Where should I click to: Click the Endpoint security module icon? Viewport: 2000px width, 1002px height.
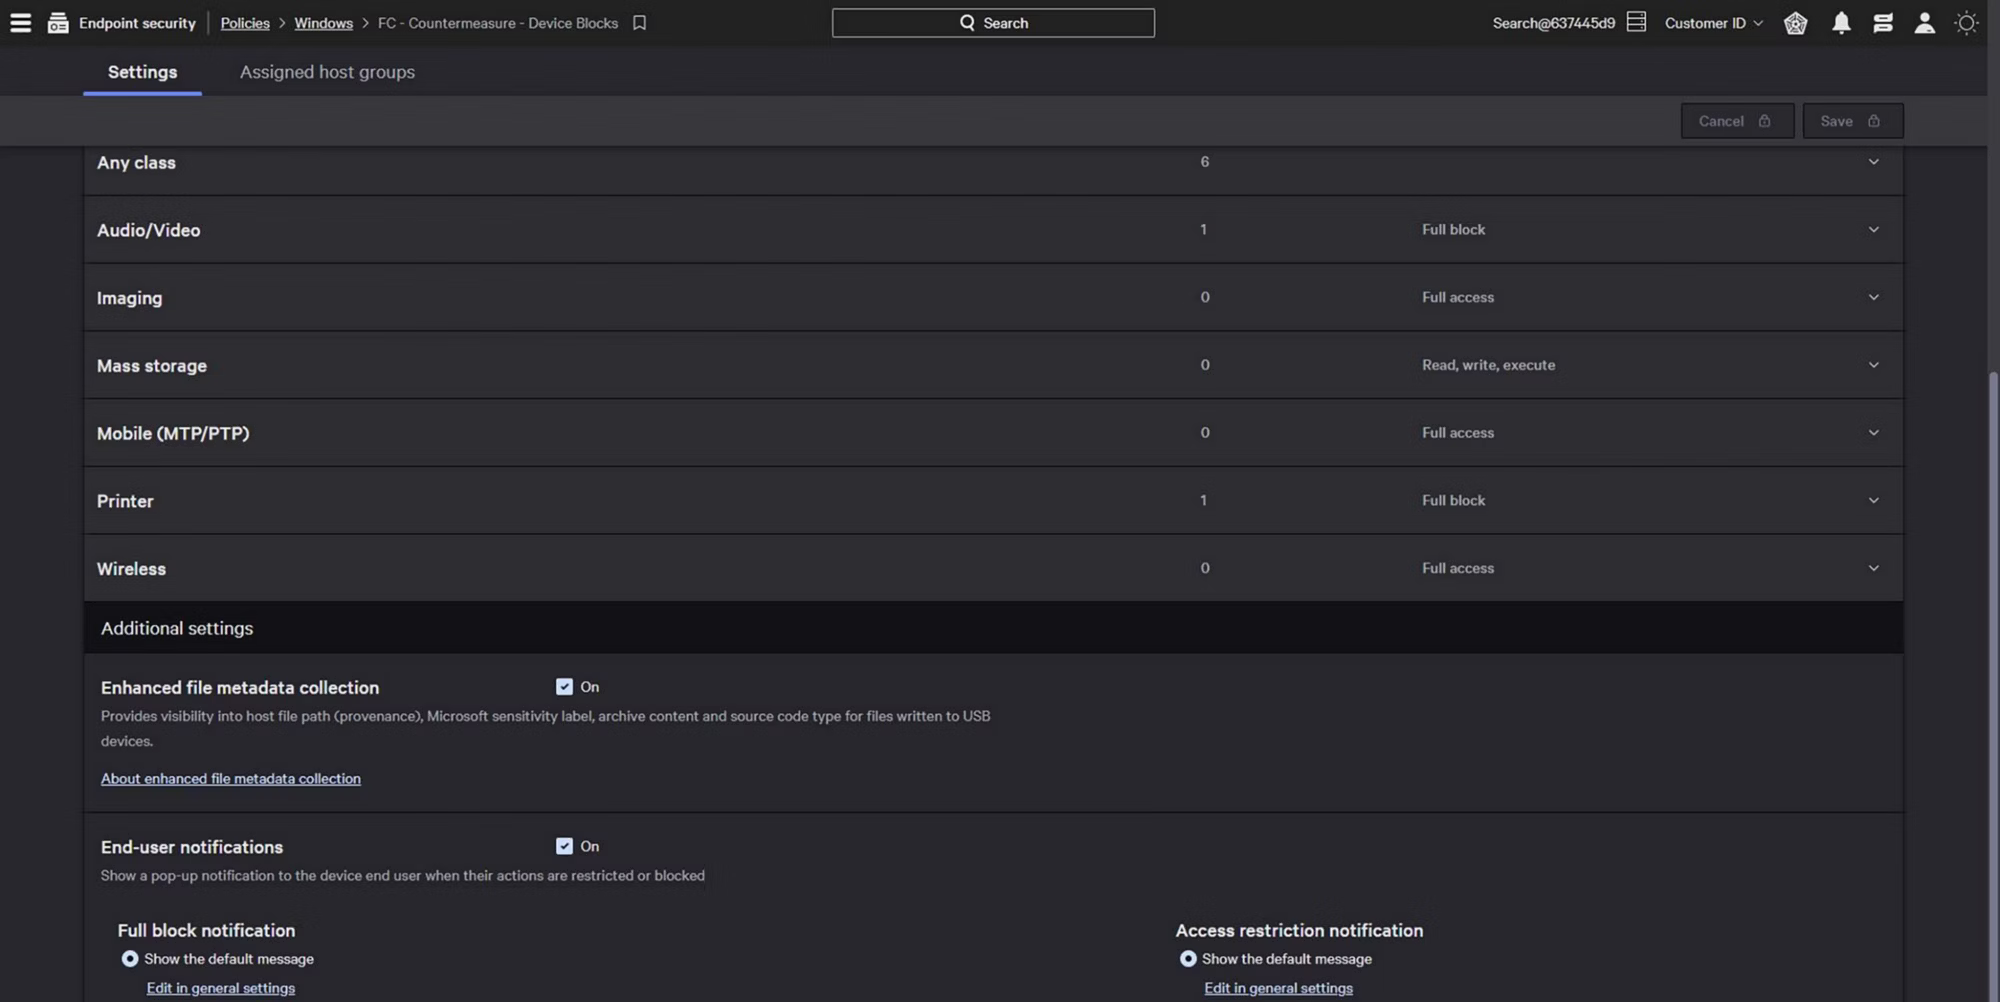(58, 22)
